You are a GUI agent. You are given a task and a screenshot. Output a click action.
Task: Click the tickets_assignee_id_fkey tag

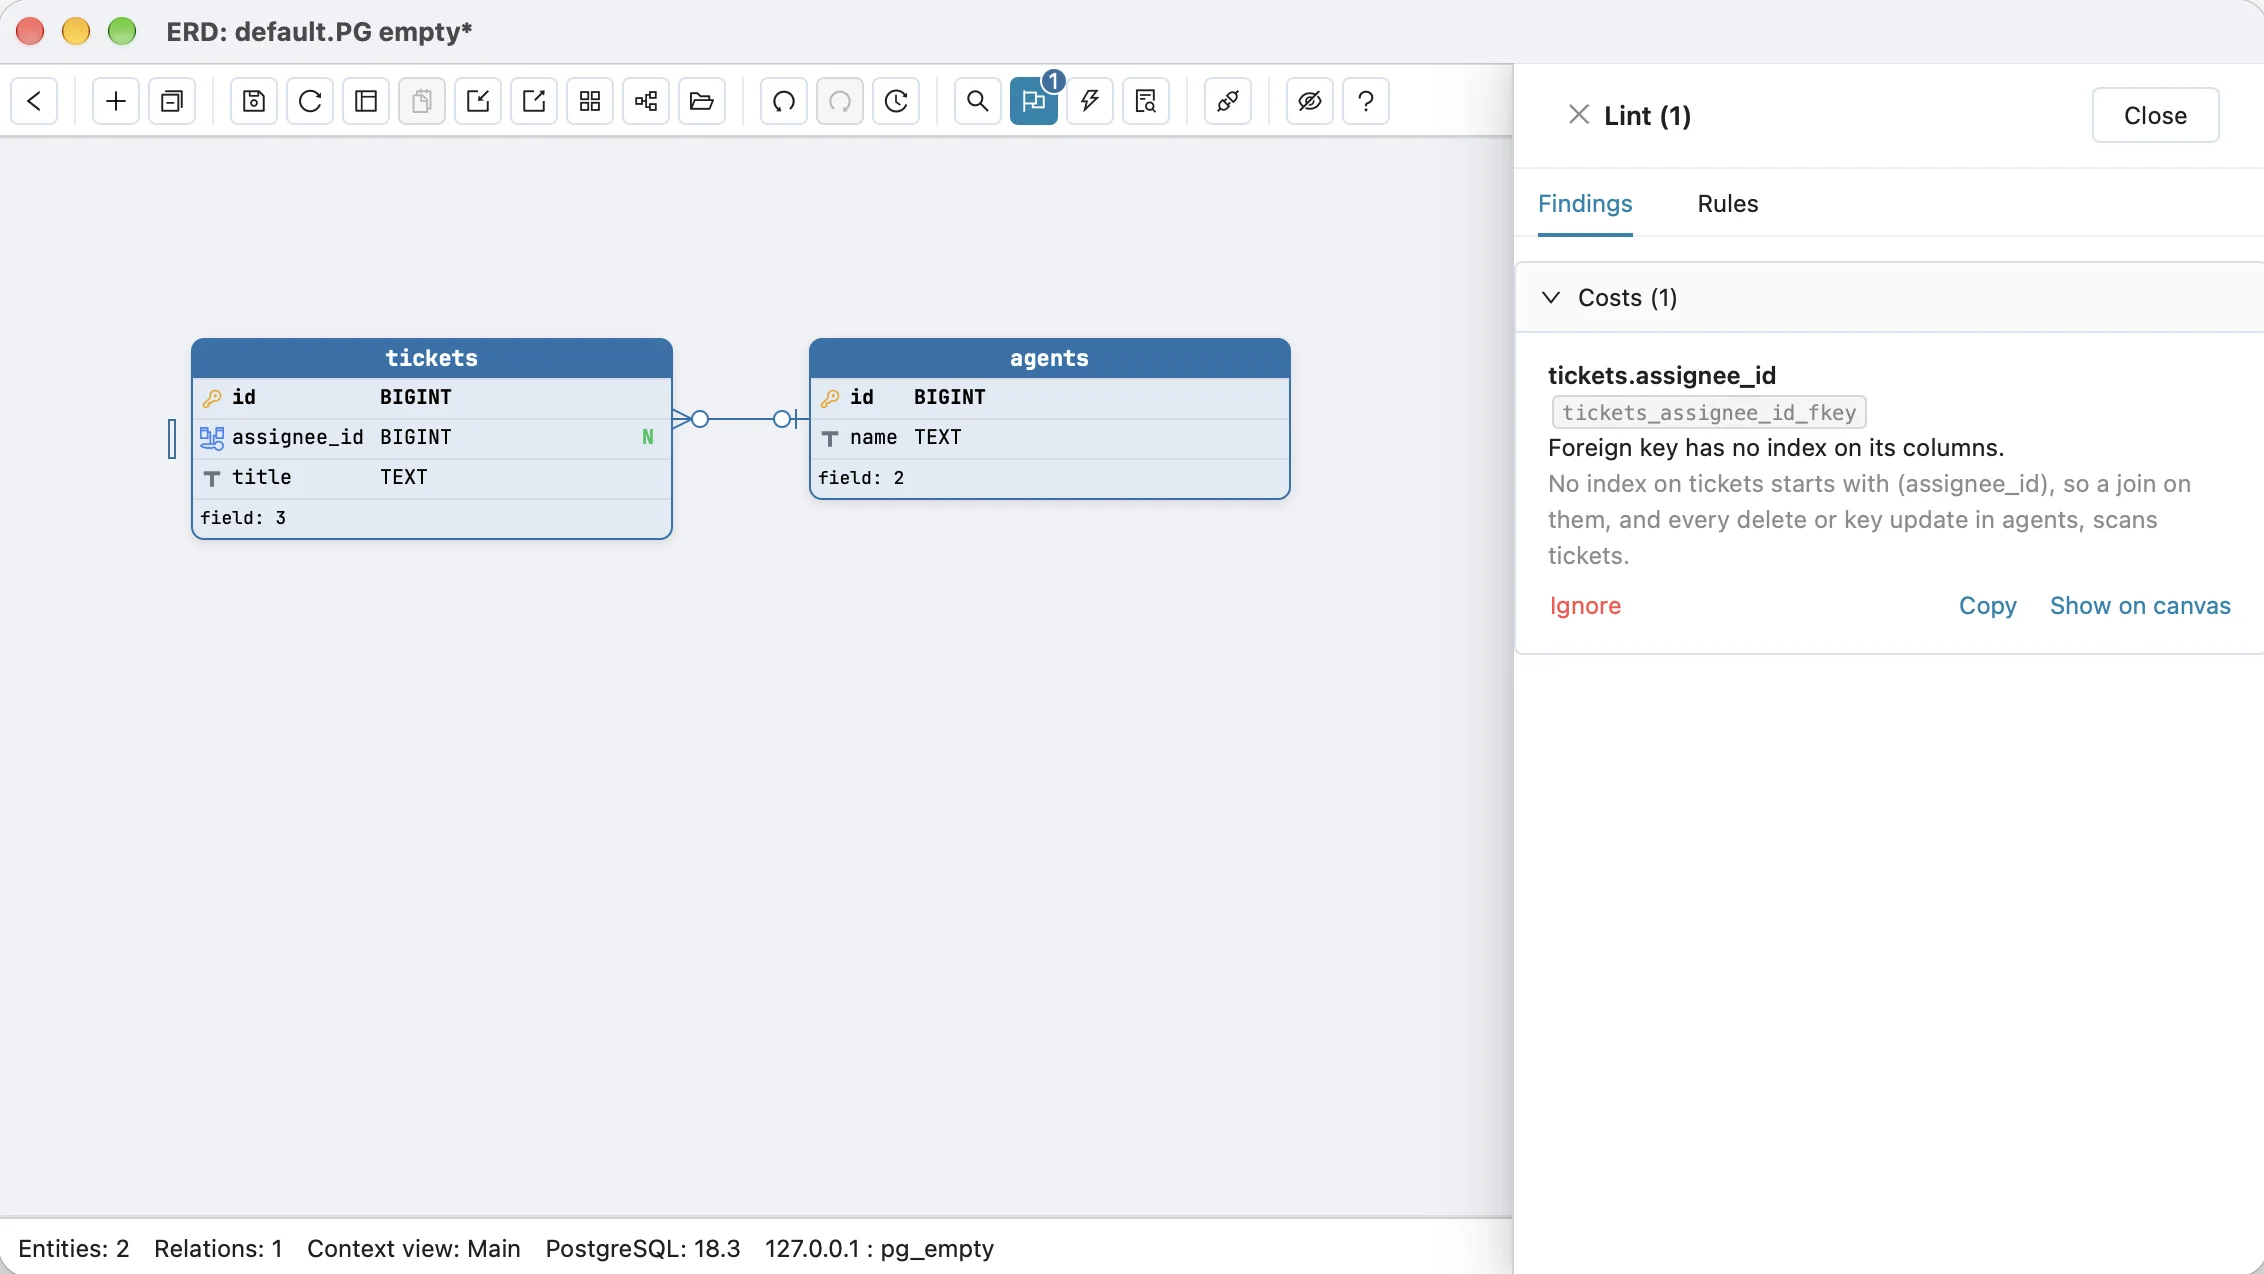(x=1709, y=413)
